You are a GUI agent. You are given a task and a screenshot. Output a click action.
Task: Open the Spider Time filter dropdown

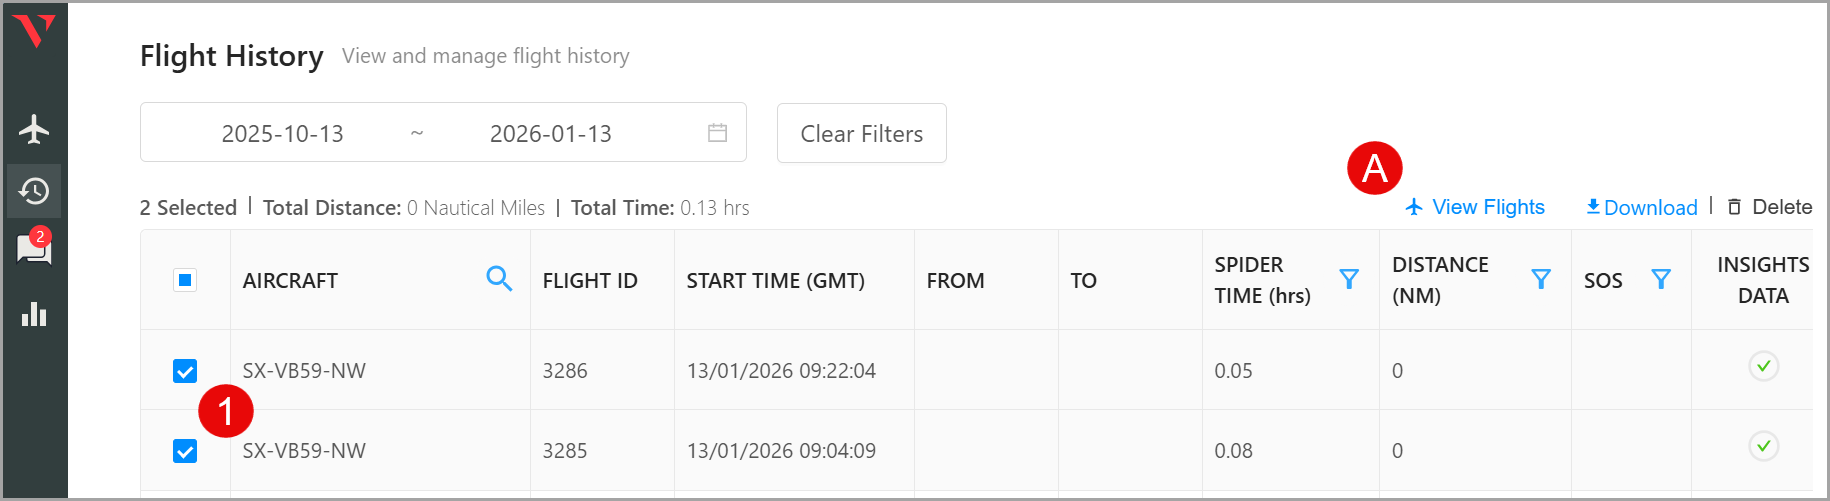[x=1349, y=279]
